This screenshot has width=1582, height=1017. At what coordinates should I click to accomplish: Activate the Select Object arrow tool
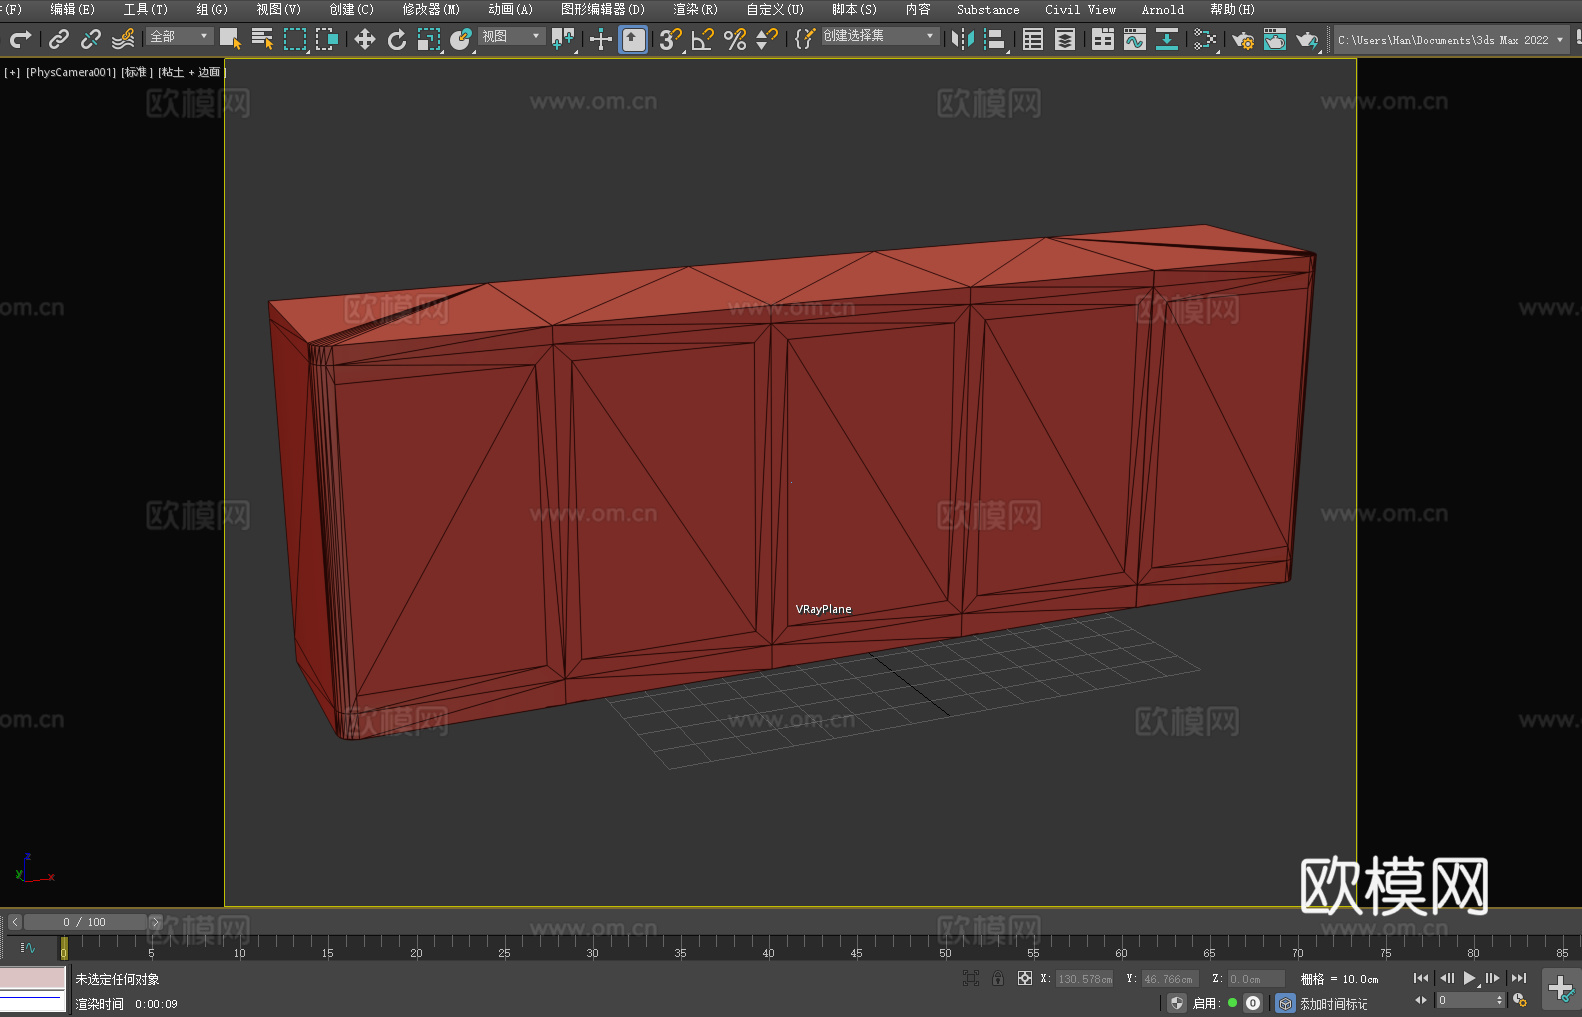coord(230,39)
